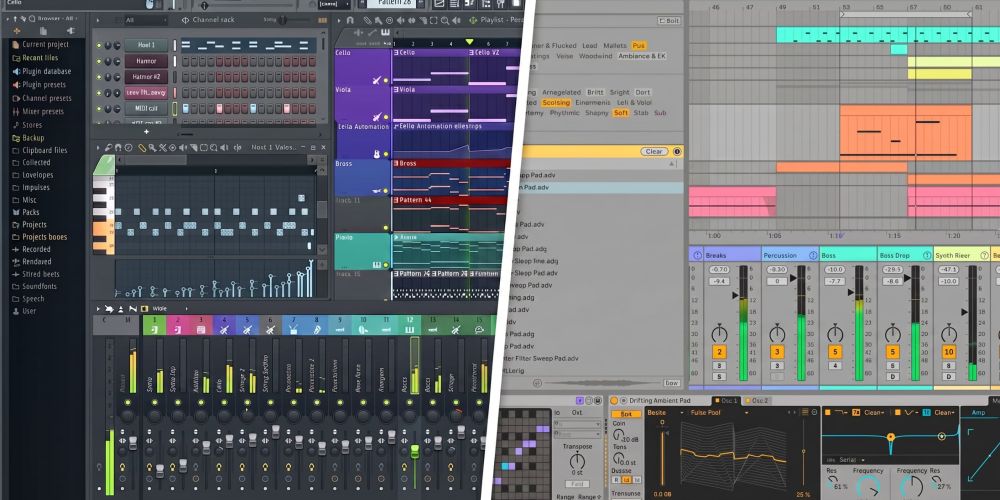Click the Percussion track circle icon in Ableton

coord(812,255)
